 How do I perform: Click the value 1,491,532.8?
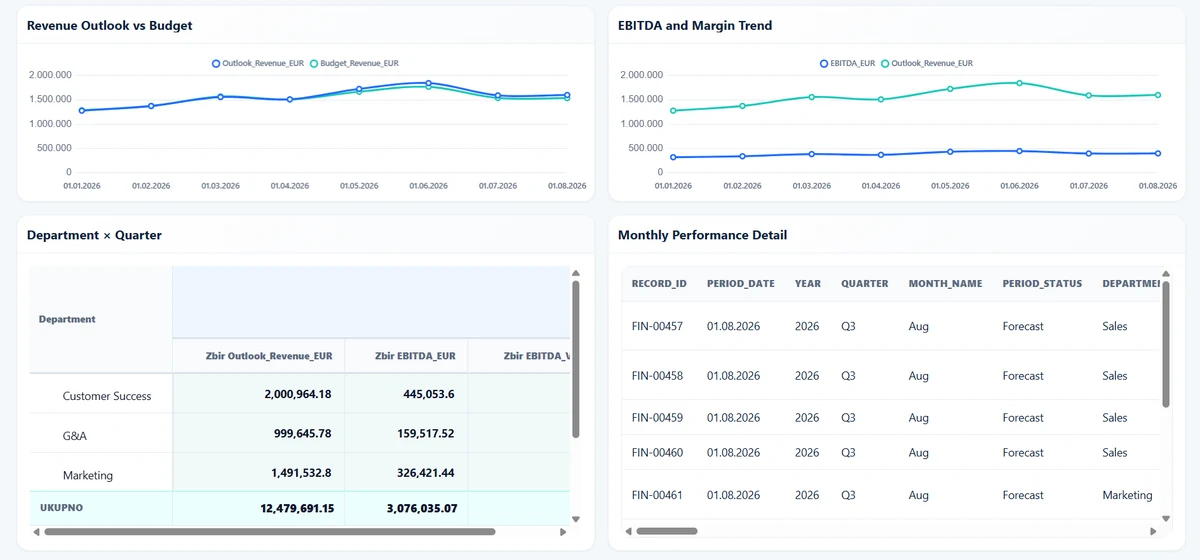point(301,473)
